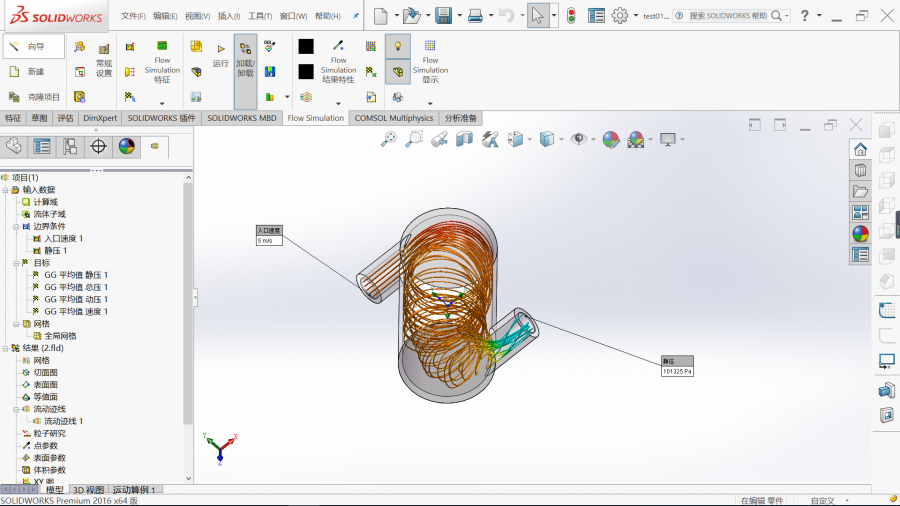This screenshot has height=506, width=900.
Task: Click the Run (运行) solver icon
Action: point(220,55)
